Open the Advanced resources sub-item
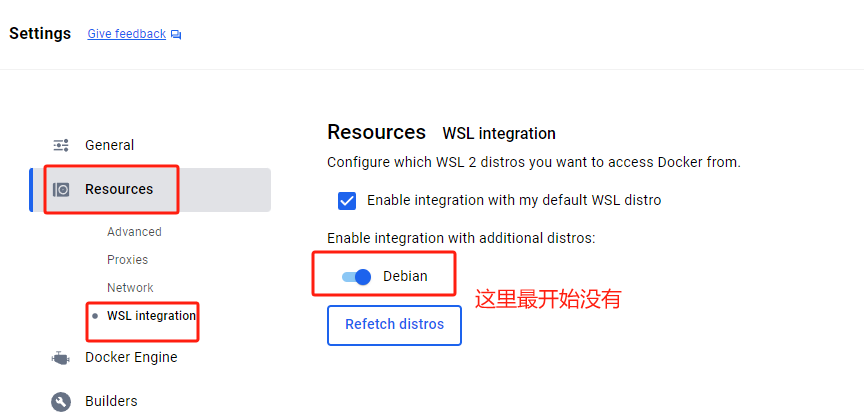This screenshot has width=864, height=414. (x=134, y=232)
